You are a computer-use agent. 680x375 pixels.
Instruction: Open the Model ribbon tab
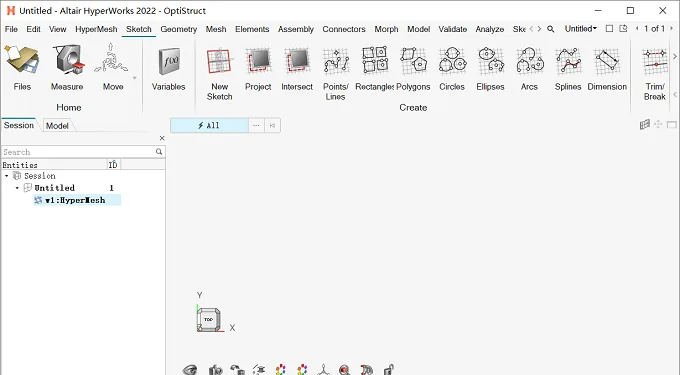tap(418, 29)
